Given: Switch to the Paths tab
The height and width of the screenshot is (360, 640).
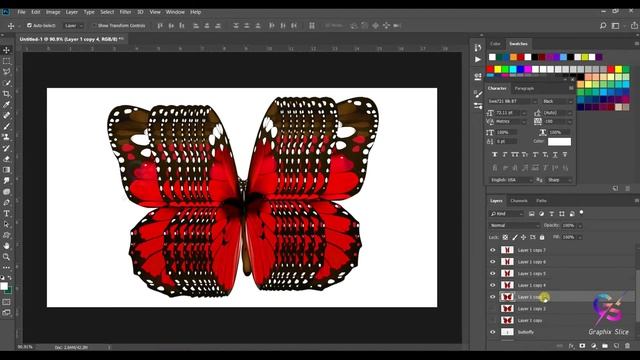Looking at the screenshot, I should (542, 201).
